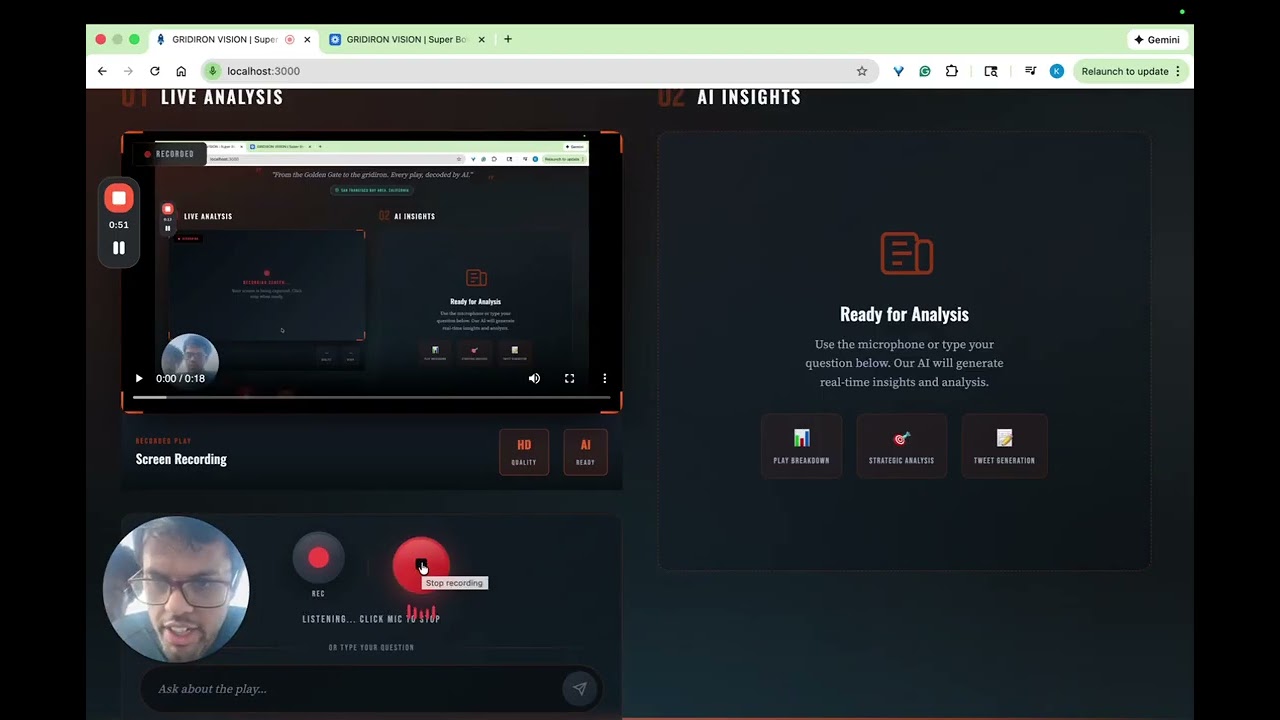Open the Chrome three-dot menu
1280x720 pixels.
click(x=1178, y=71)
